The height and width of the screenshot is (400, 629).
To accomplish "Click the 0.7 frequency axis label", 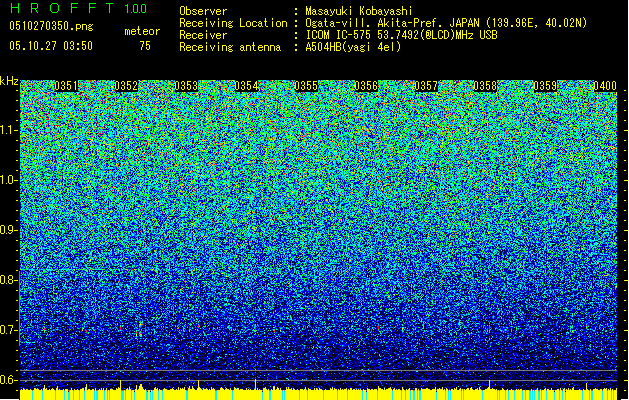I will [8, 330].
